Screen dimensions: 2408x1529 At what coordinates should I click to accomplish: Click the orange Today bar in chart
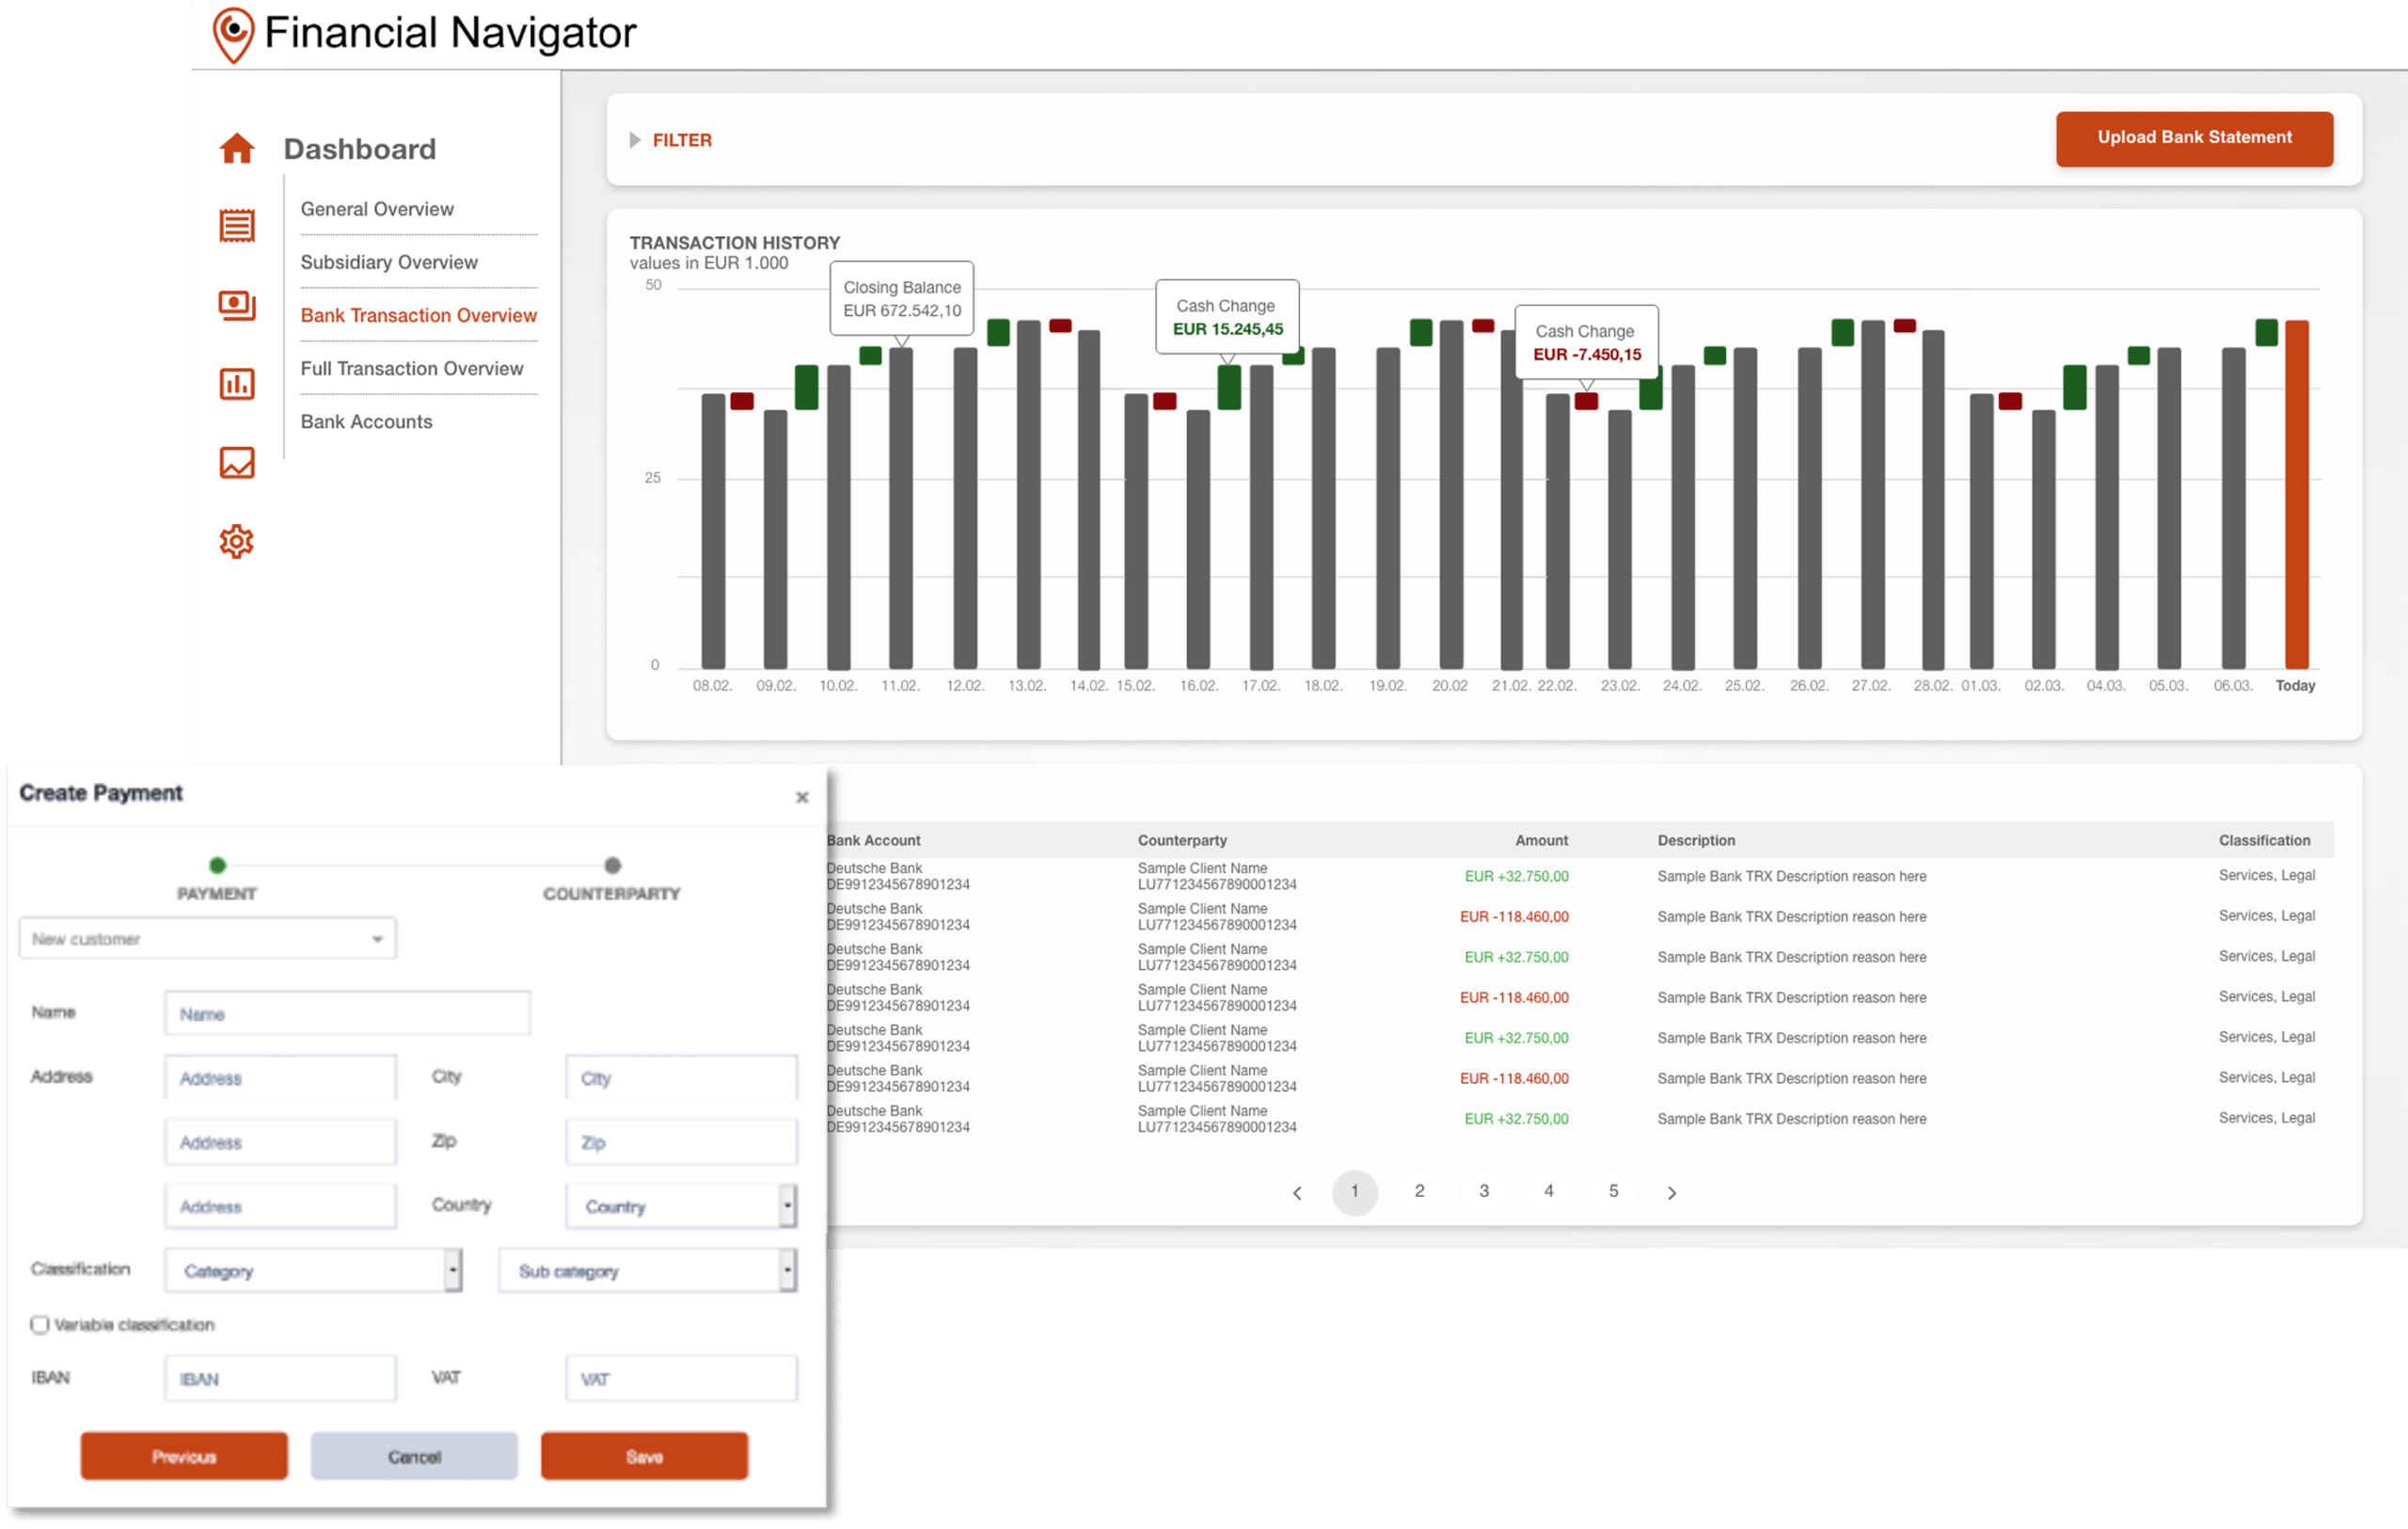point(2296,495)
